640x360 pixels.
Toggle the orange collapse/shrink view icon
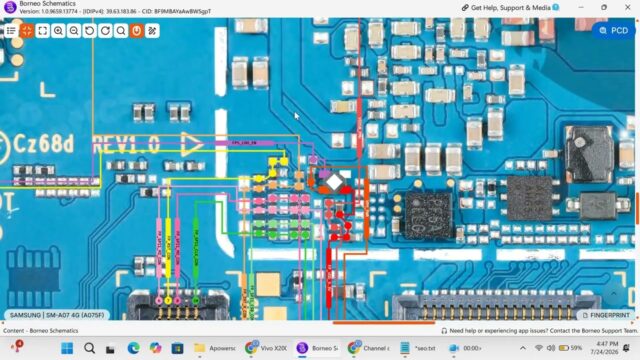pos(27,31)
